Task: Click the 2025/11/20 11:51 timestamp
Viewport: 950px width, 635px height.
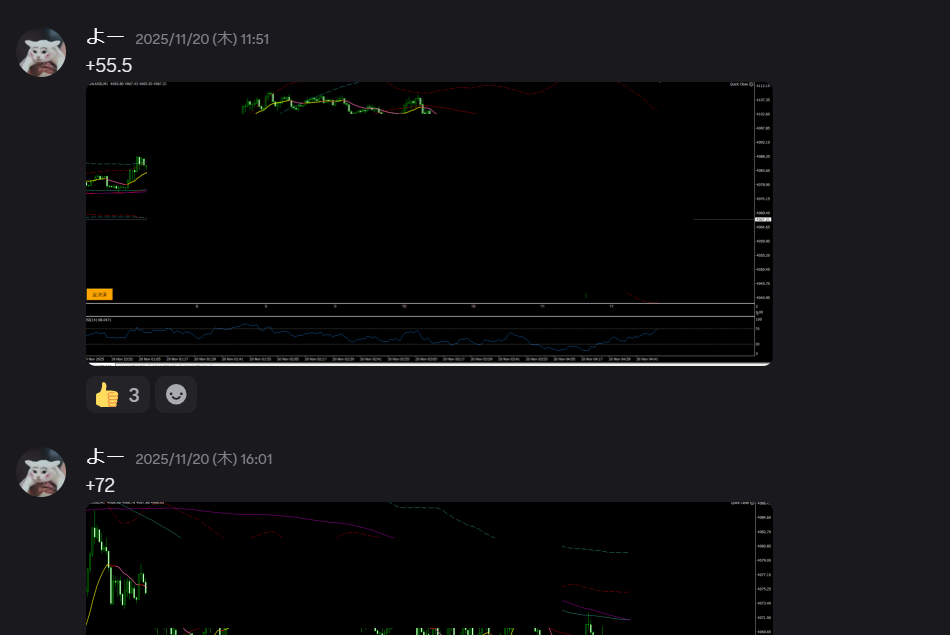Action: [x=202, y=39]
